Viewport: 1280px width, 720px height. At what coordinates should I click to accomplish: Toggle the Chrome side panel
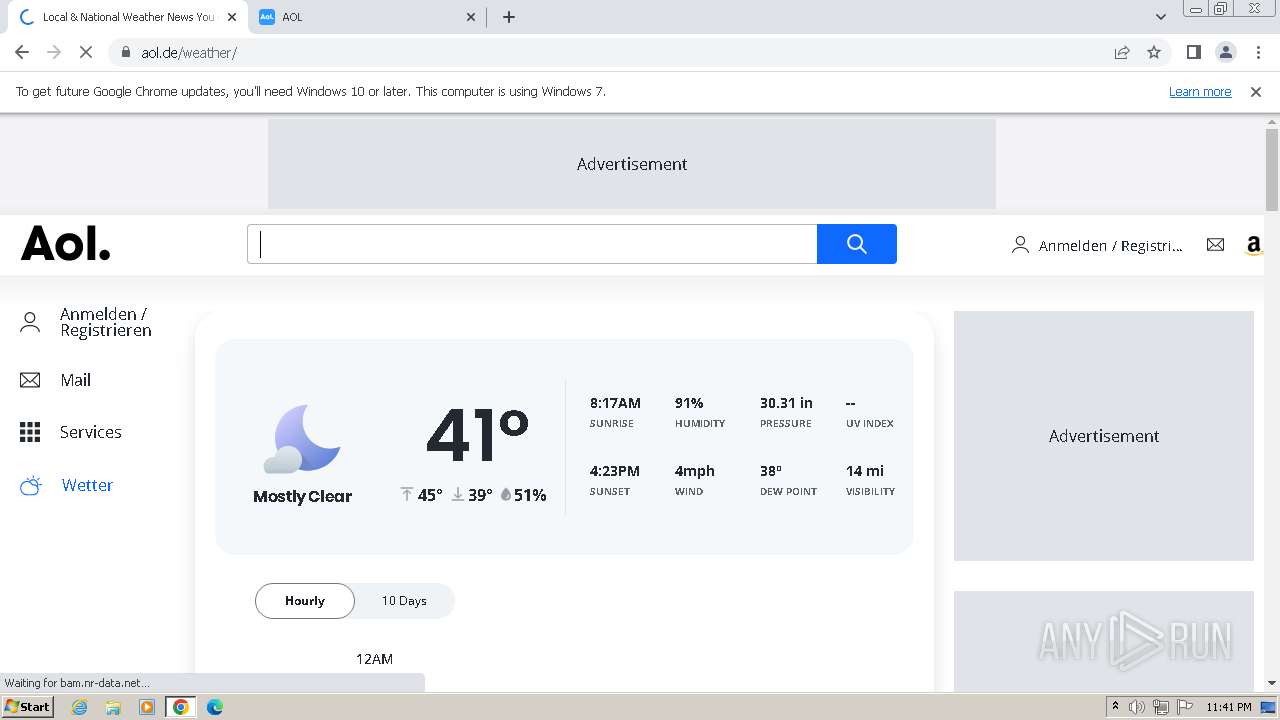point(1193,52)
